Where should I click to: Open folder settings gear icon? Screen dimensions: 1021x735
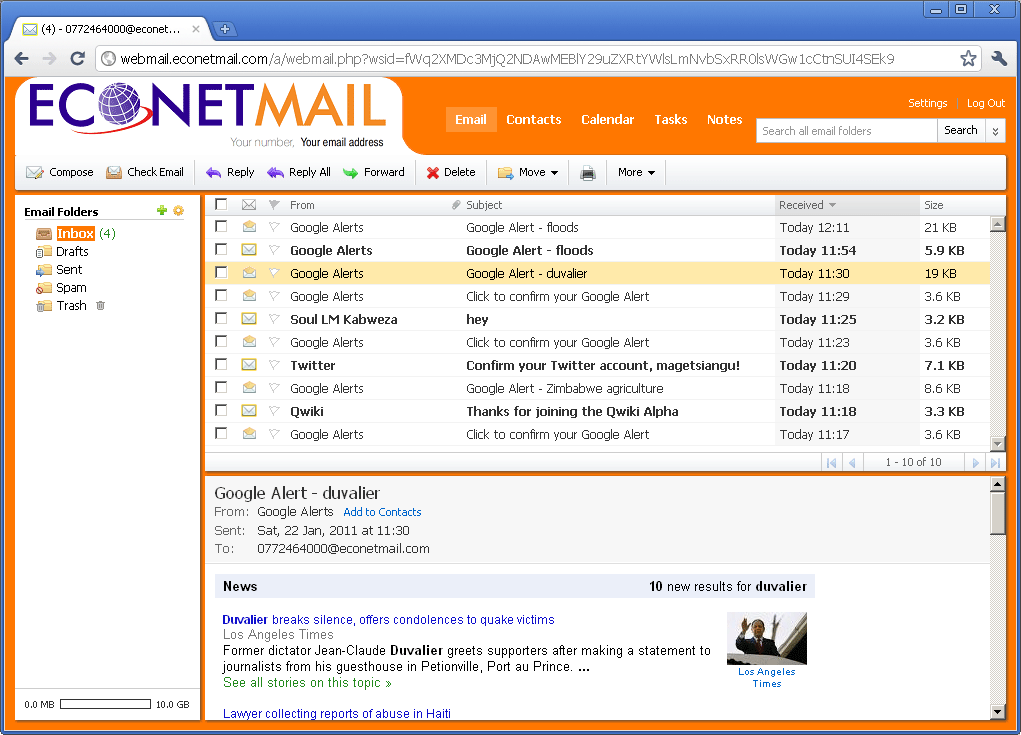pos(178,210)
